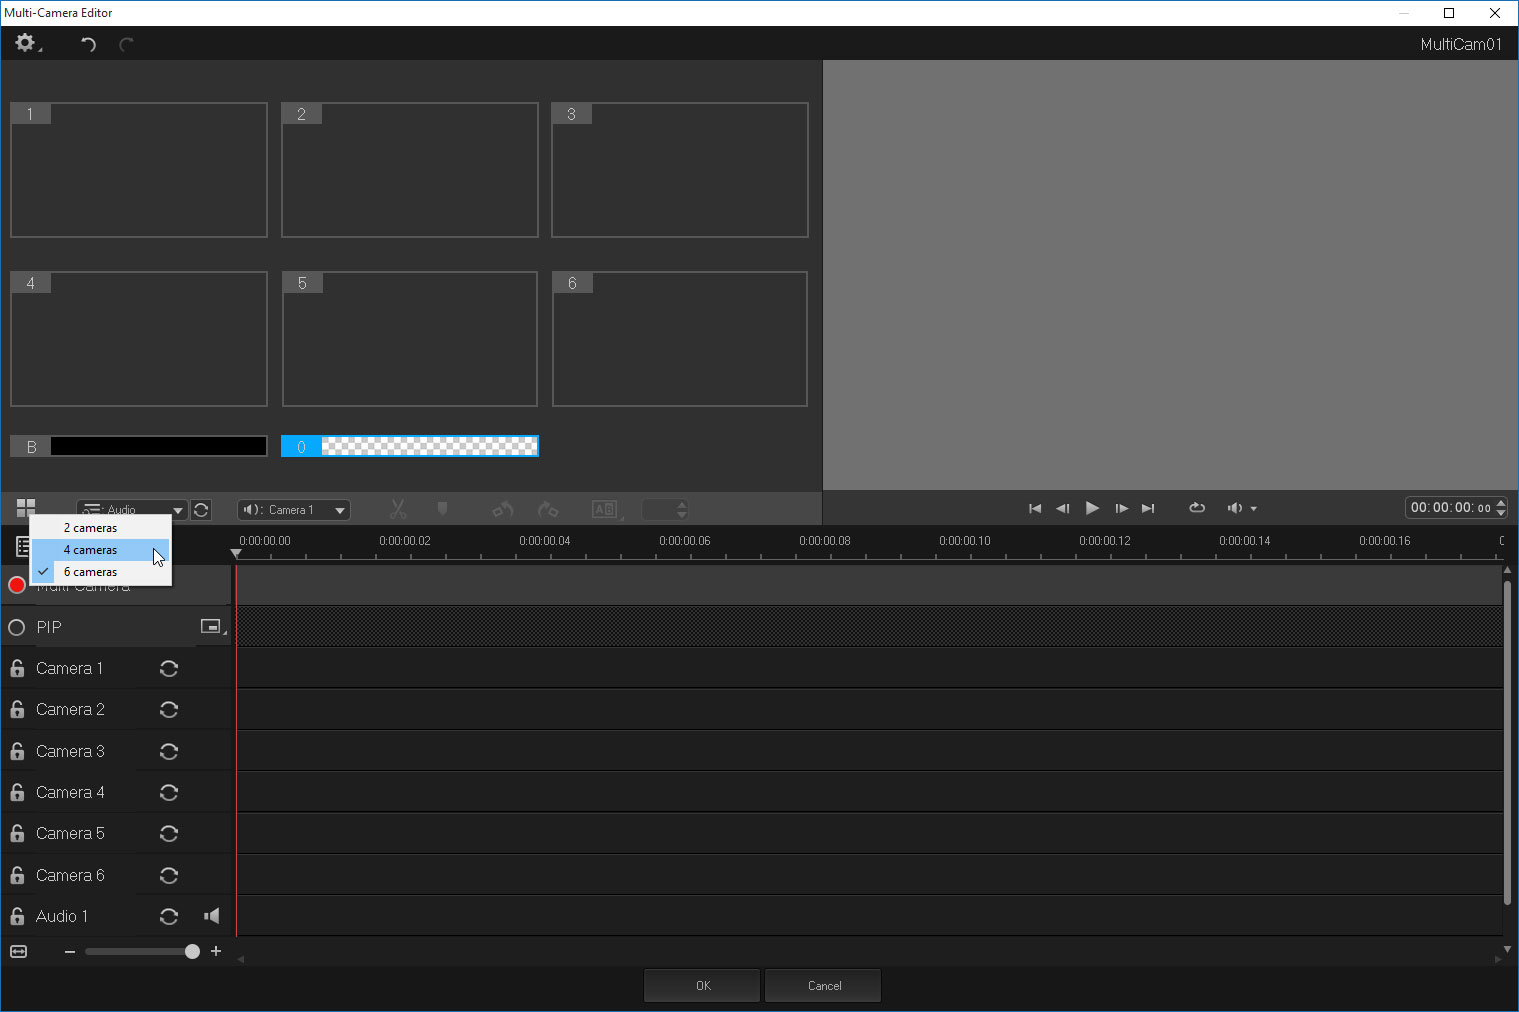Undo the last edit
Image resolution: width=1519 pixels, height=1012 pixels.
click(x=88, y=44)
